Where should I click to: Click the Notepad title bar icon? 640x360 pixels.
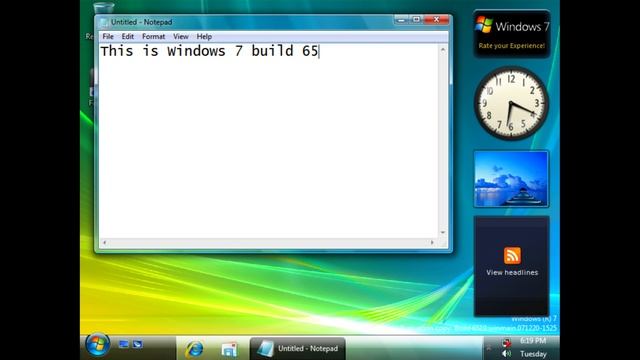point(104,22)
